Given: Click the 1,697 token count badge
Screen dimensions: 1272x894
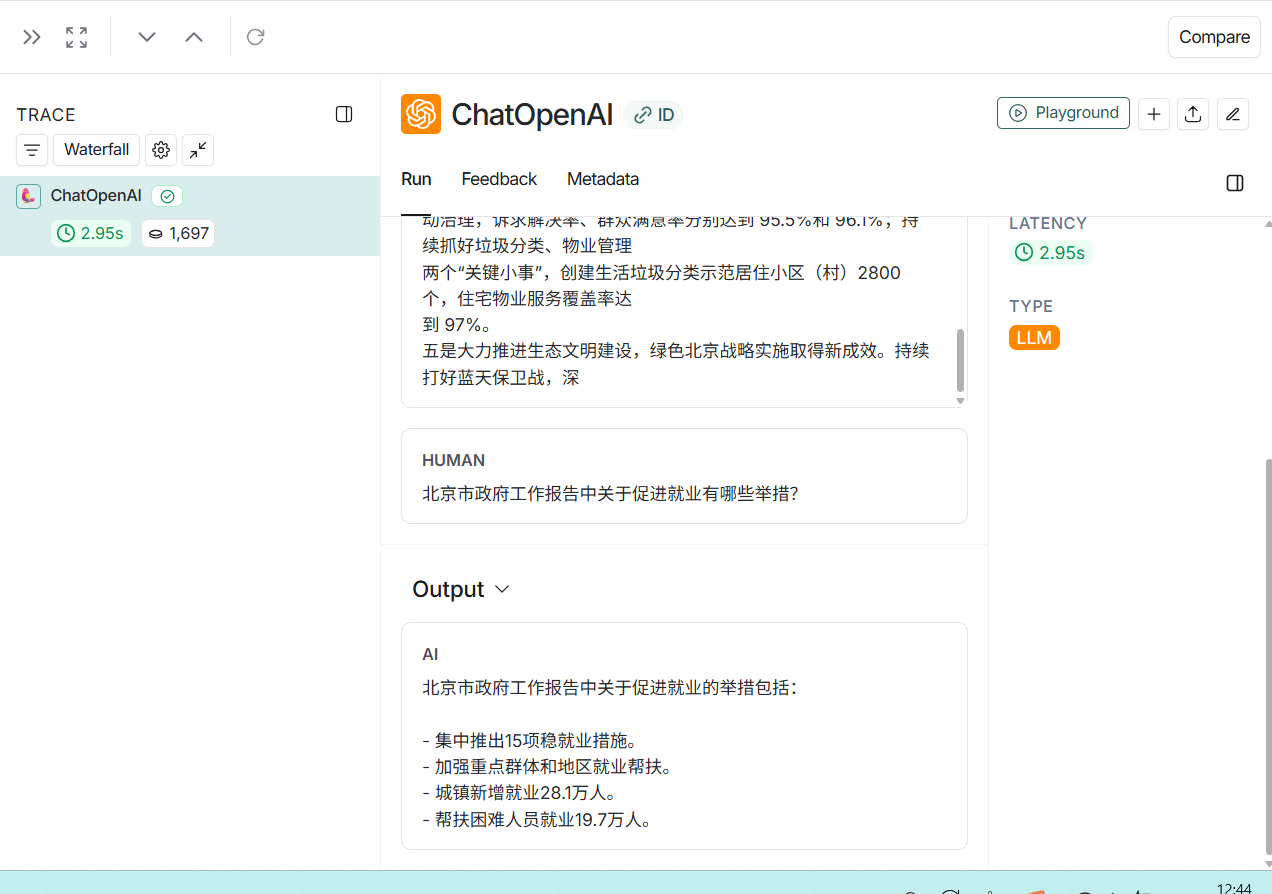Looking at the screenshot, I should click(x=178, y=234).
